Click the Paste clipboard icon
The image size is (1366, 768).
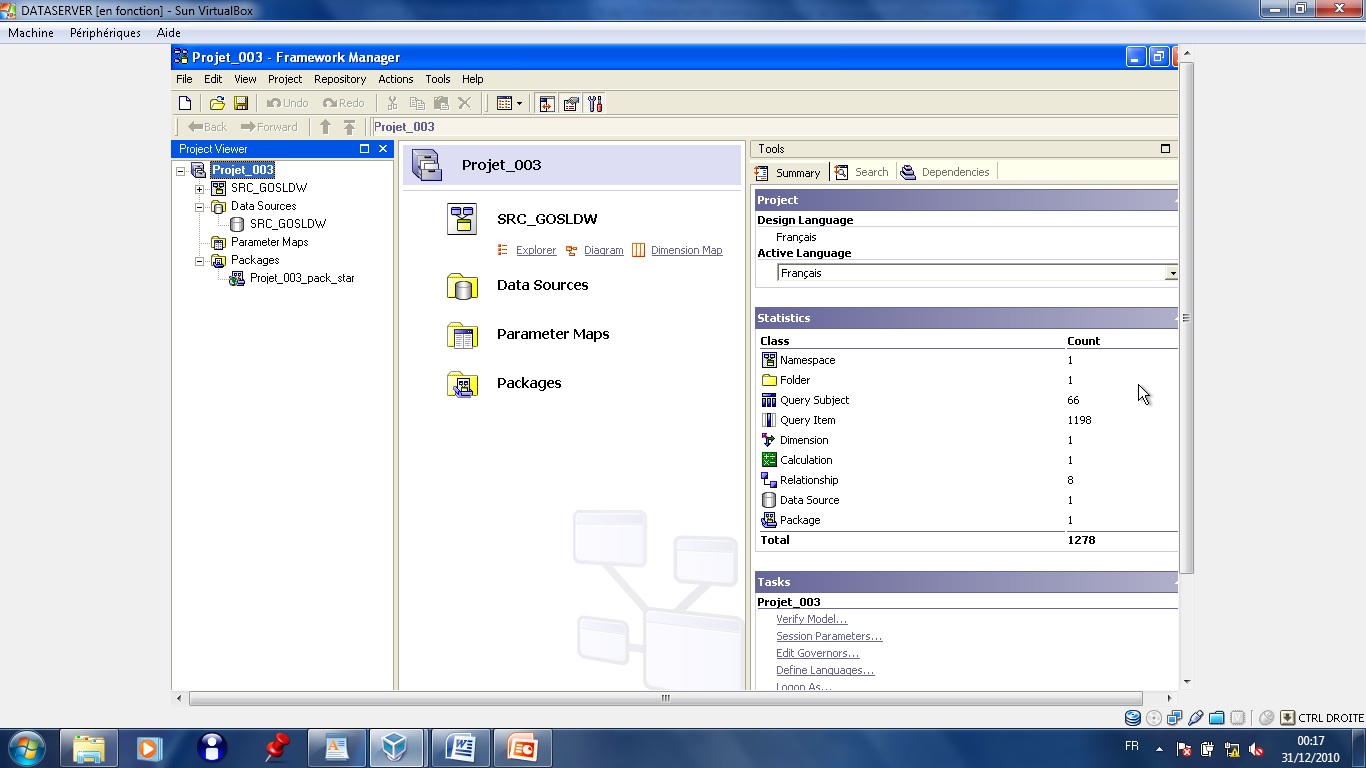(x=441, y=103)
